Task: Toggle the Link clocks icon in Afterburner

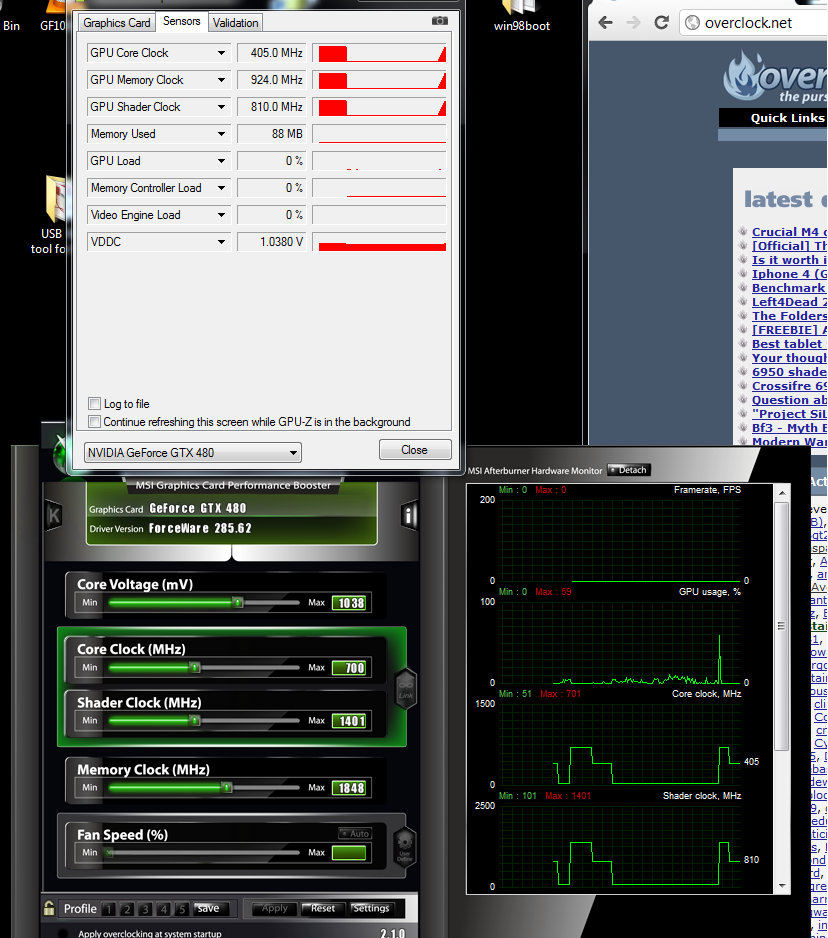Action: 406,689
